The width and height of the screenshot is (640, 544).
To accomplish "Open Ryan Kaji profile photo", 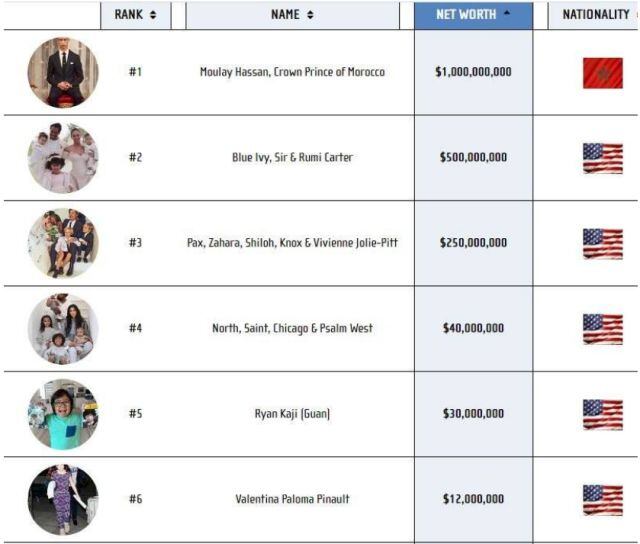I will pyautogui.click(x=63, y=414).
